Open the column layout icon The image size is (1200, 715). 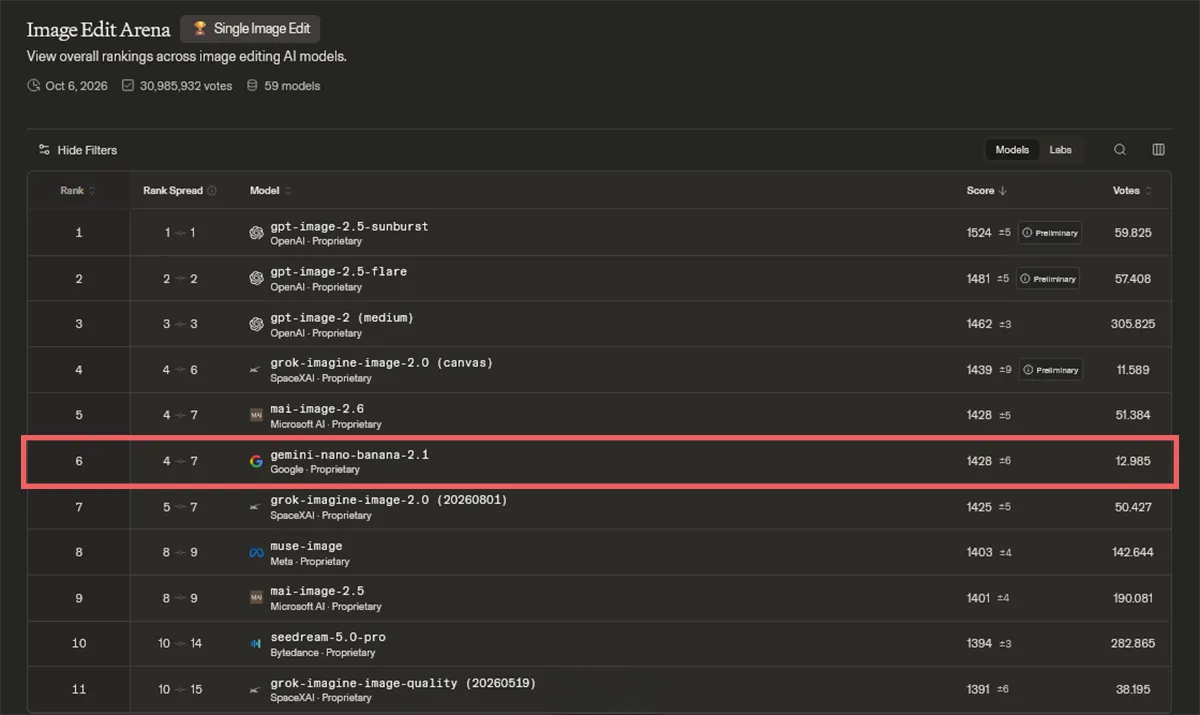pyautogui.click(x=1158, y=150)
